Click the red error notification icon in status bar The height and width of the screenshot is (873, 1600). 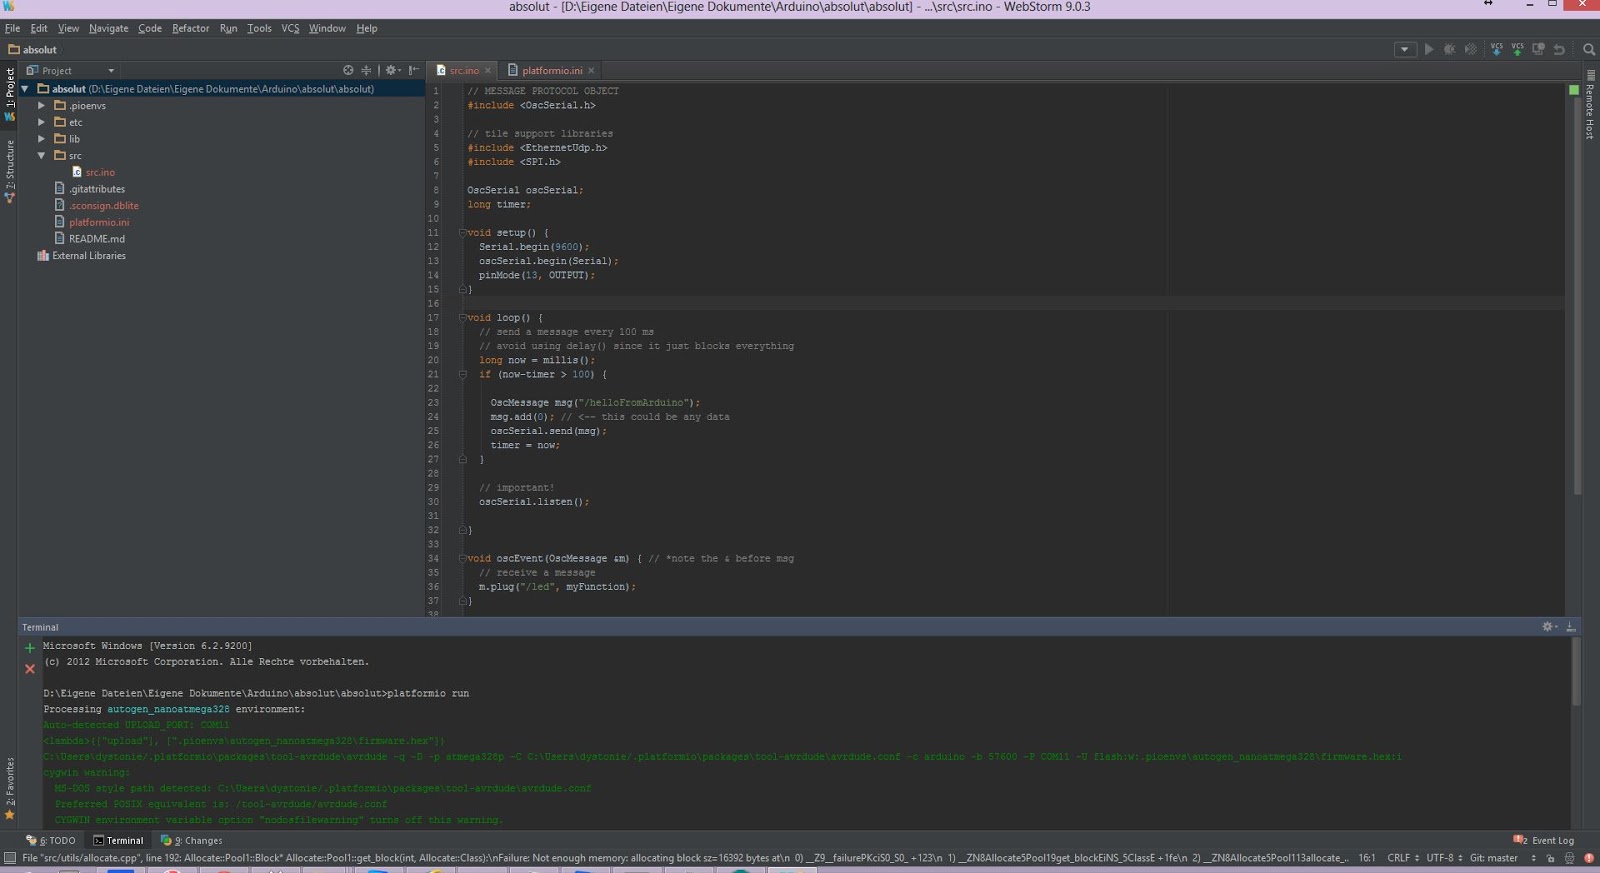point(1588,858)
